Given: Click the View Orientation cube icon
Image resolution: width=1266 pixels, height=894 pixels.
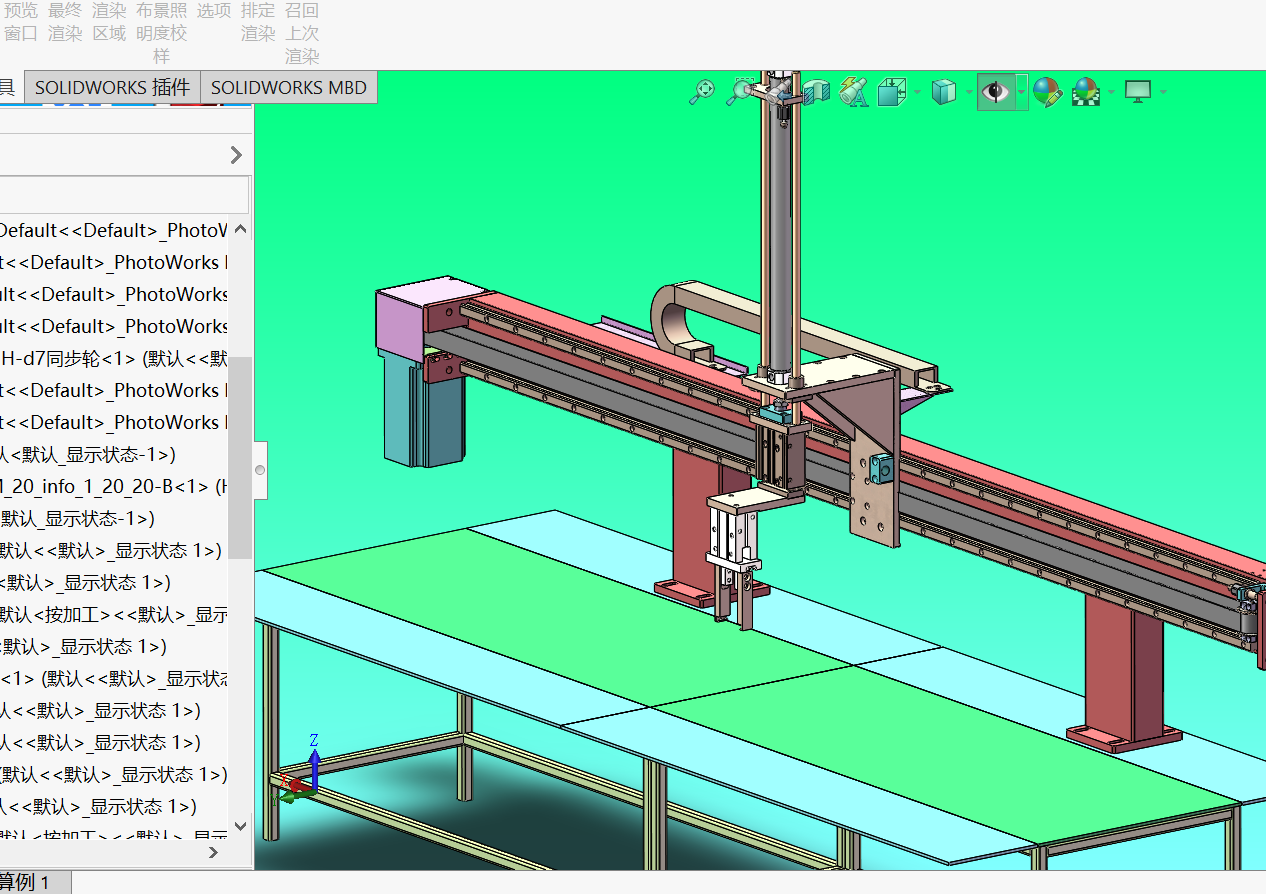Looking at the screenshot, I should (x=890, y=93).
